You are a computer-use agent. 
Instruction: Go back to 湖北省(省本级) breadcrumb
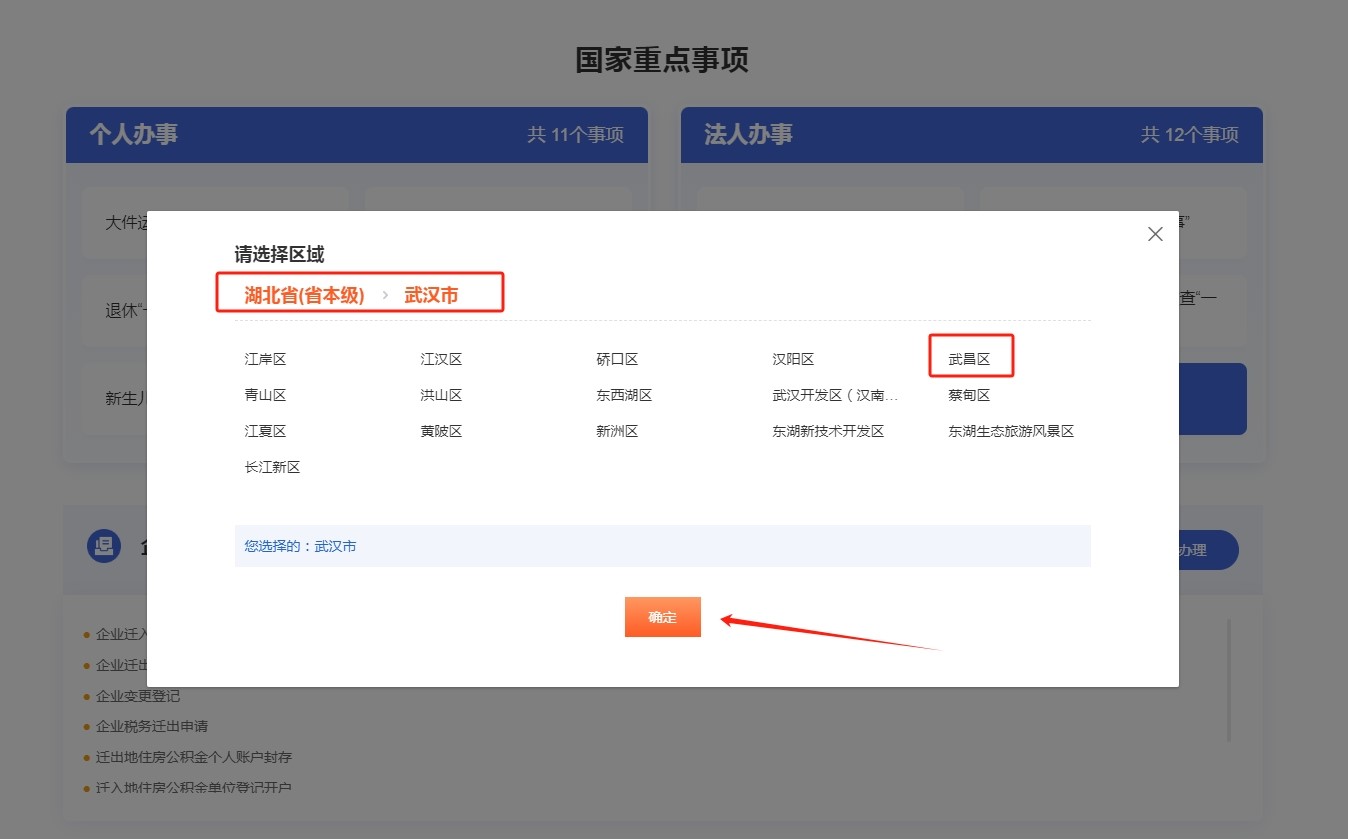304,296
